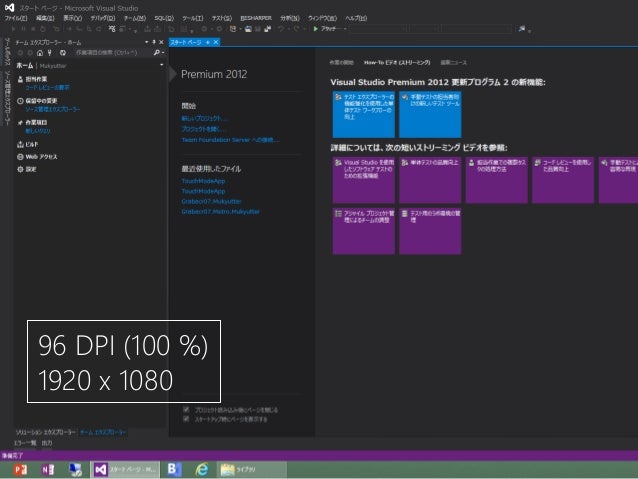Click the 新しいプロジェクト... link
The image size is (638, 479).
click(x=205, y=120)
